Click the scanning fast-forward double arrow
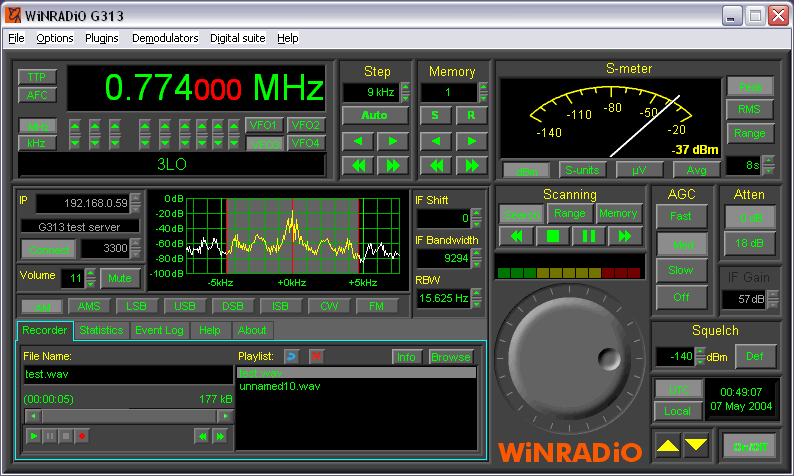The width and height of the screenshot is (794, 476). point(625,236)
